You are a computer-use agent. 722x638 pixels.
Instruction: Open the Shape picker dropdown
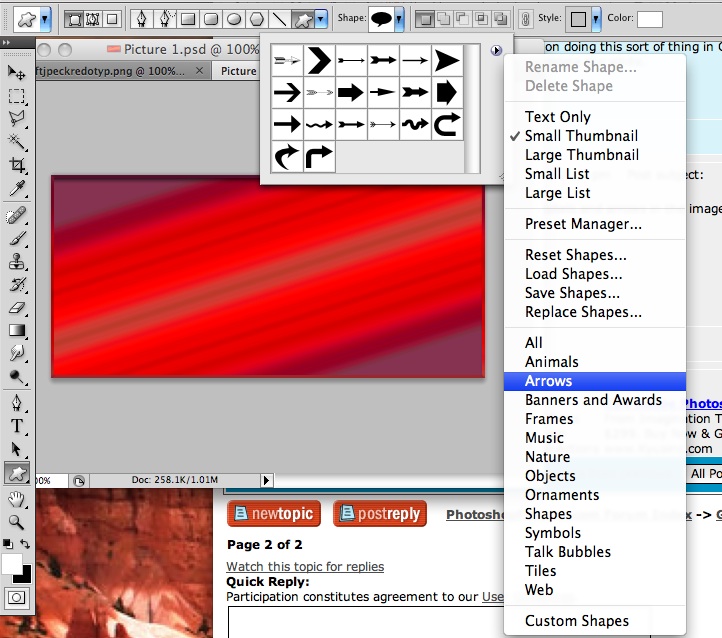tap(400, 18)
